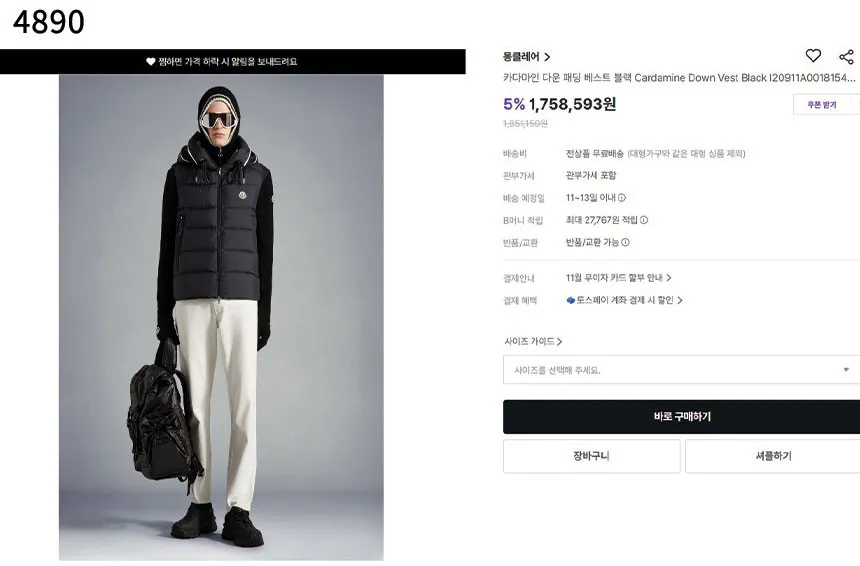Image resolution: width=860 pixels, height=566 pixels.
Task: Open 몽클레어 brand page link
Action: pos(527,56)
